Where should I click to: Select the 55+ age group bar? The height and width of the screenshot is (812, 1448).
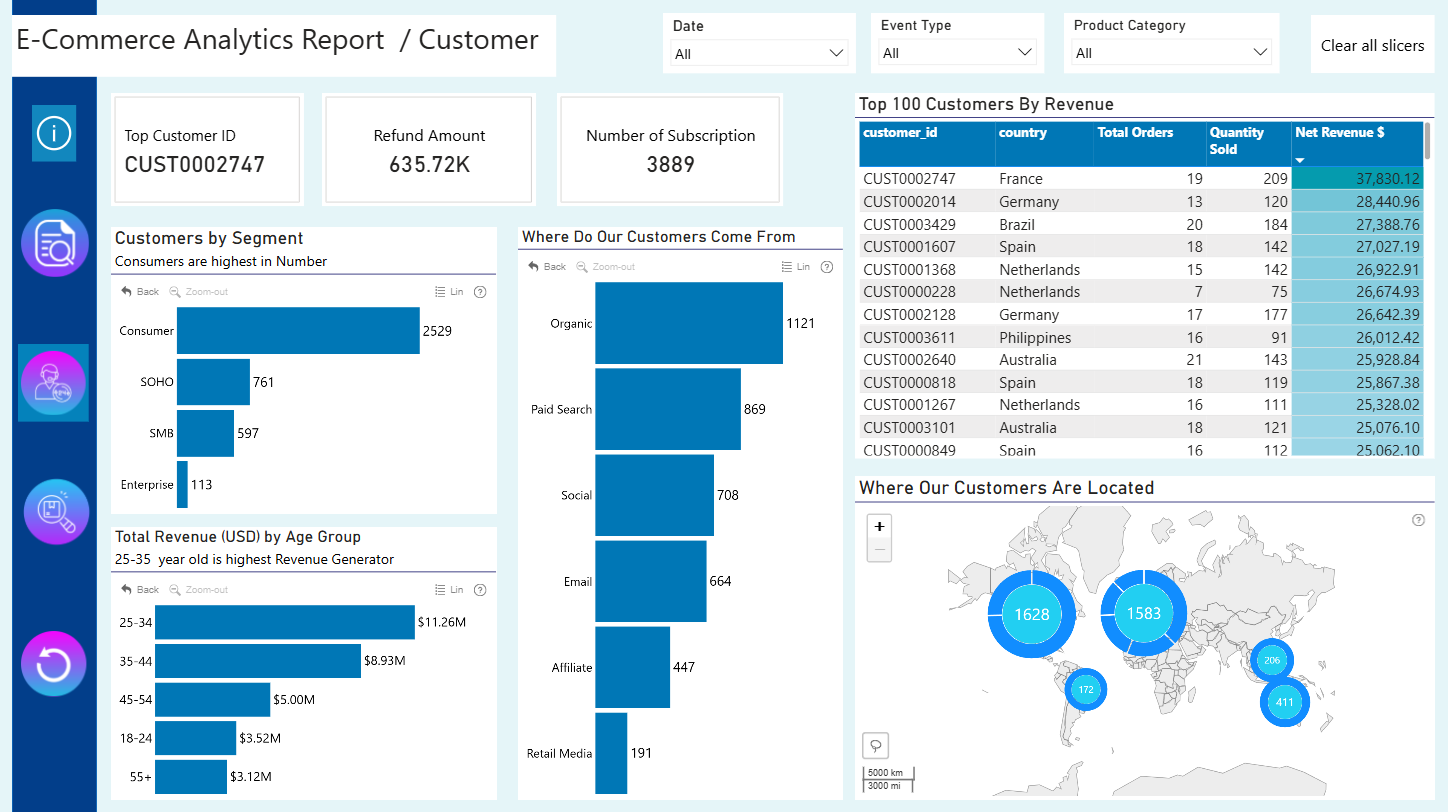(191, 777)
